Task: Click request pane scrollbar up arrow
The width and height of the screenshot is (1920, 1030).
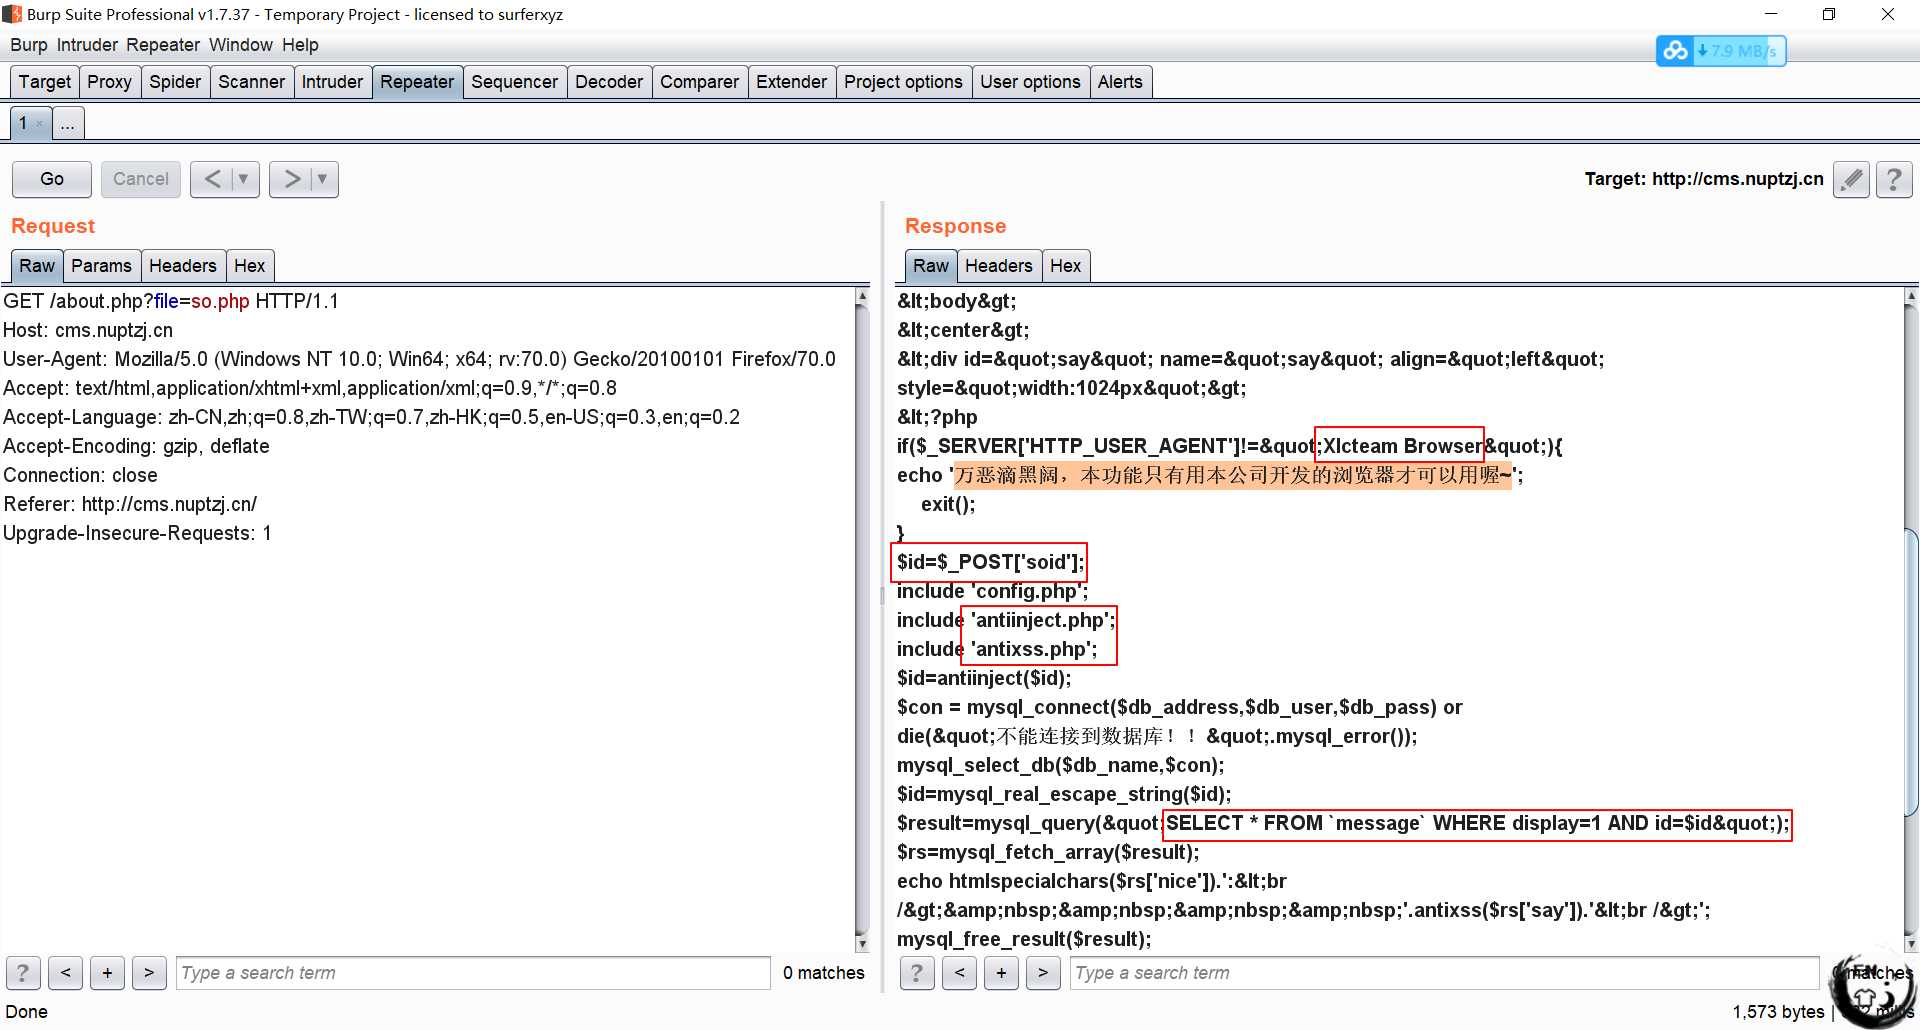Action: click(x=862, y=297)
